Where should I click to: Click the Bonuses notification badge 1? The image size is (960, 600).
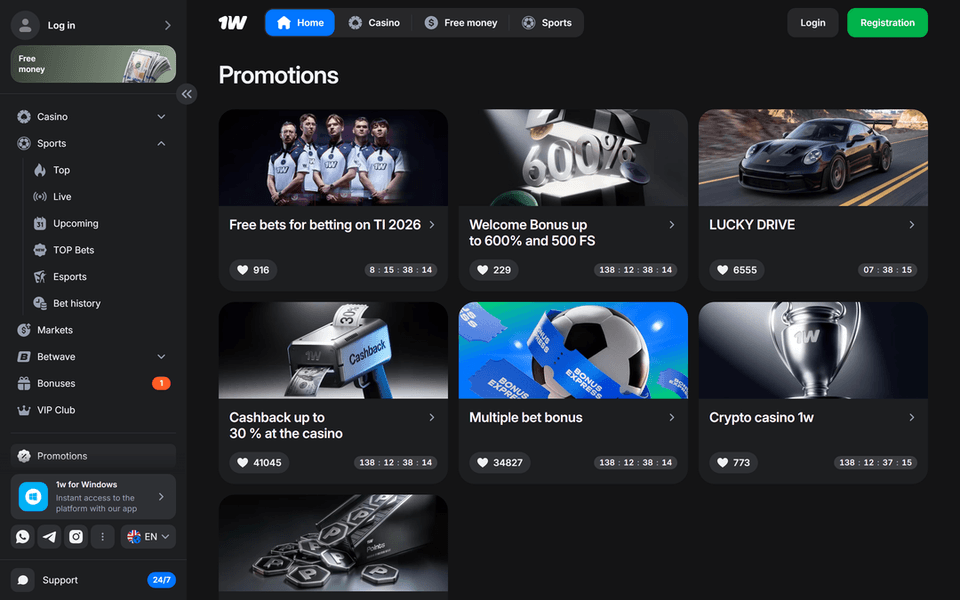pyautogui.click(x=161, y=383)
